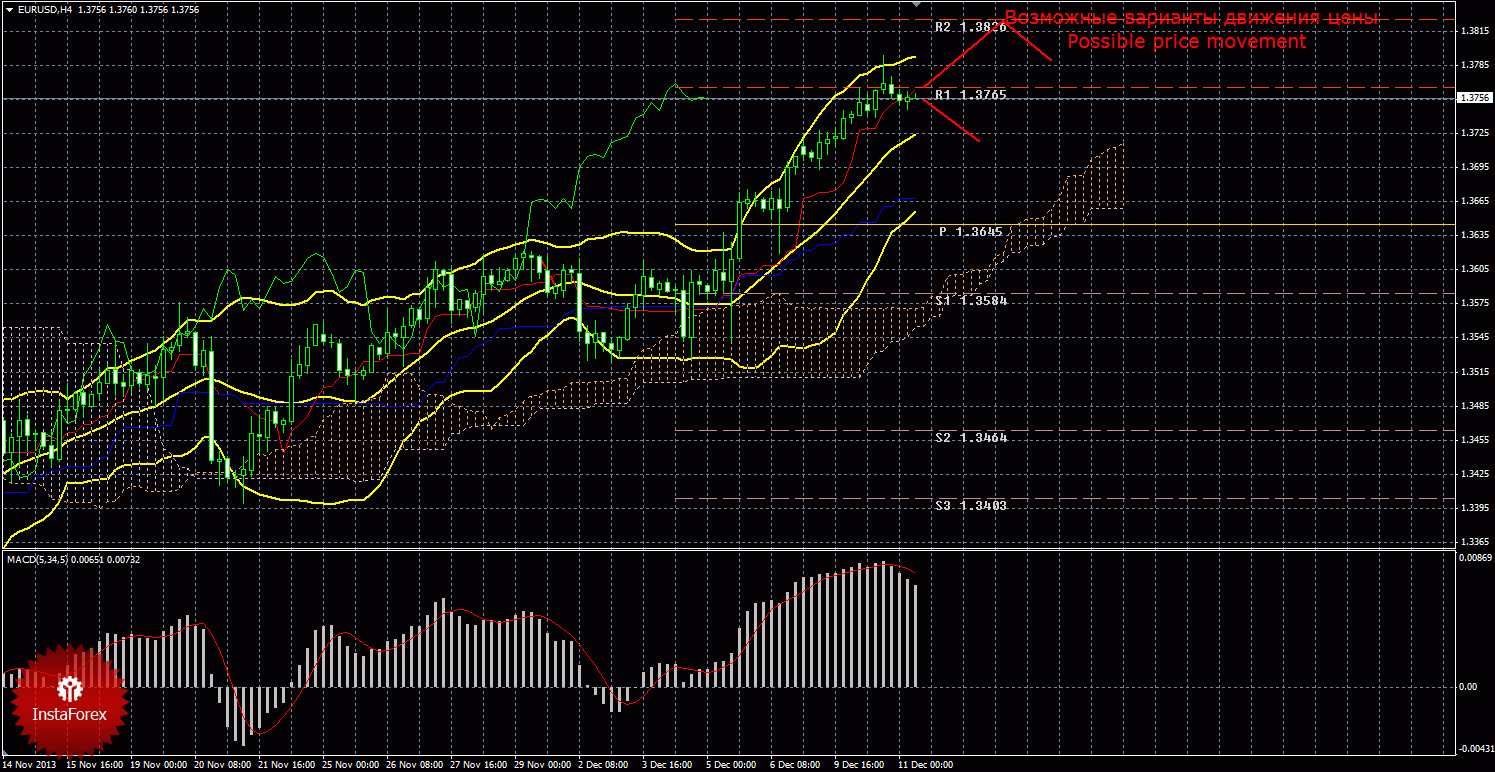This screenshot has width=1495, height=772.
Task: Click the MACD scale value 0.00869
Action: (1475, 557)
